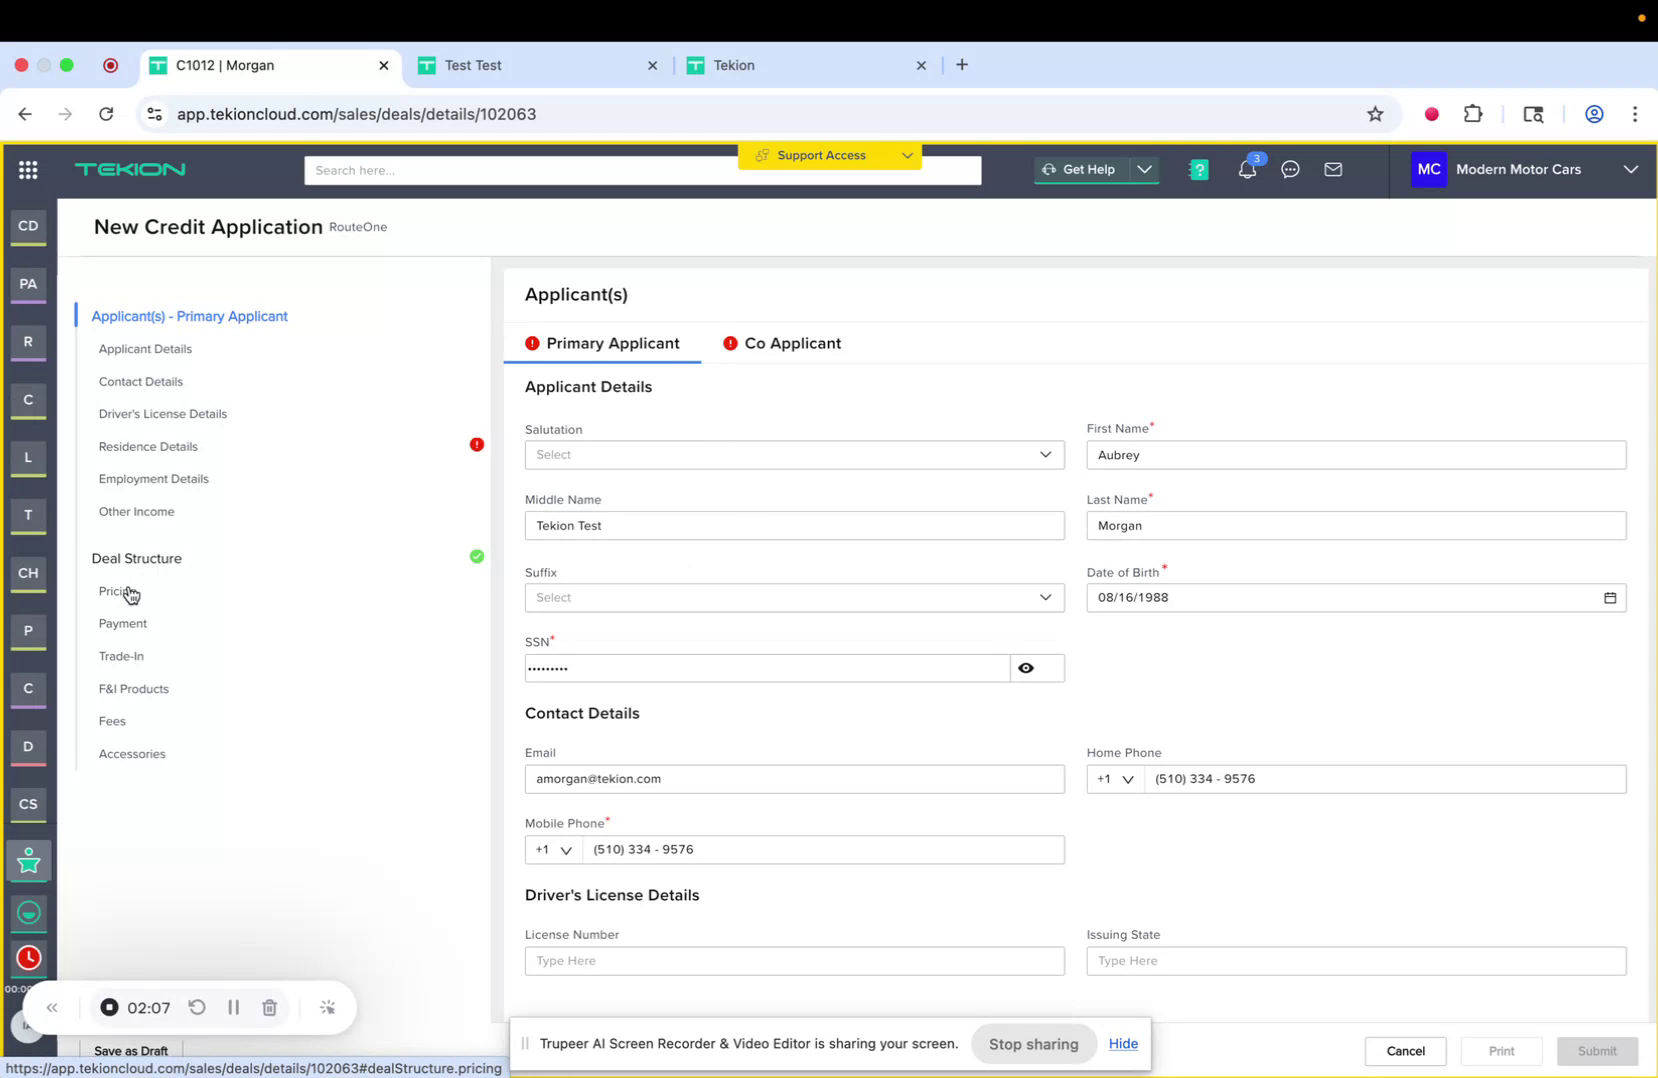Open the mail envelope icon
This screenshot has width=1658, height=1078.
[1333, 170]
